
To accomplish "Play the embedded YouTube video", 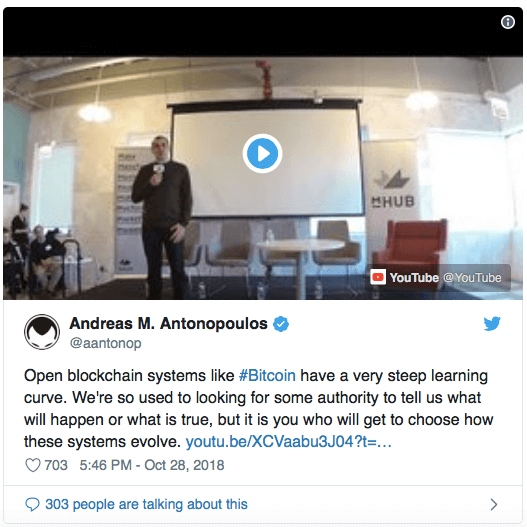I will 262,153.
